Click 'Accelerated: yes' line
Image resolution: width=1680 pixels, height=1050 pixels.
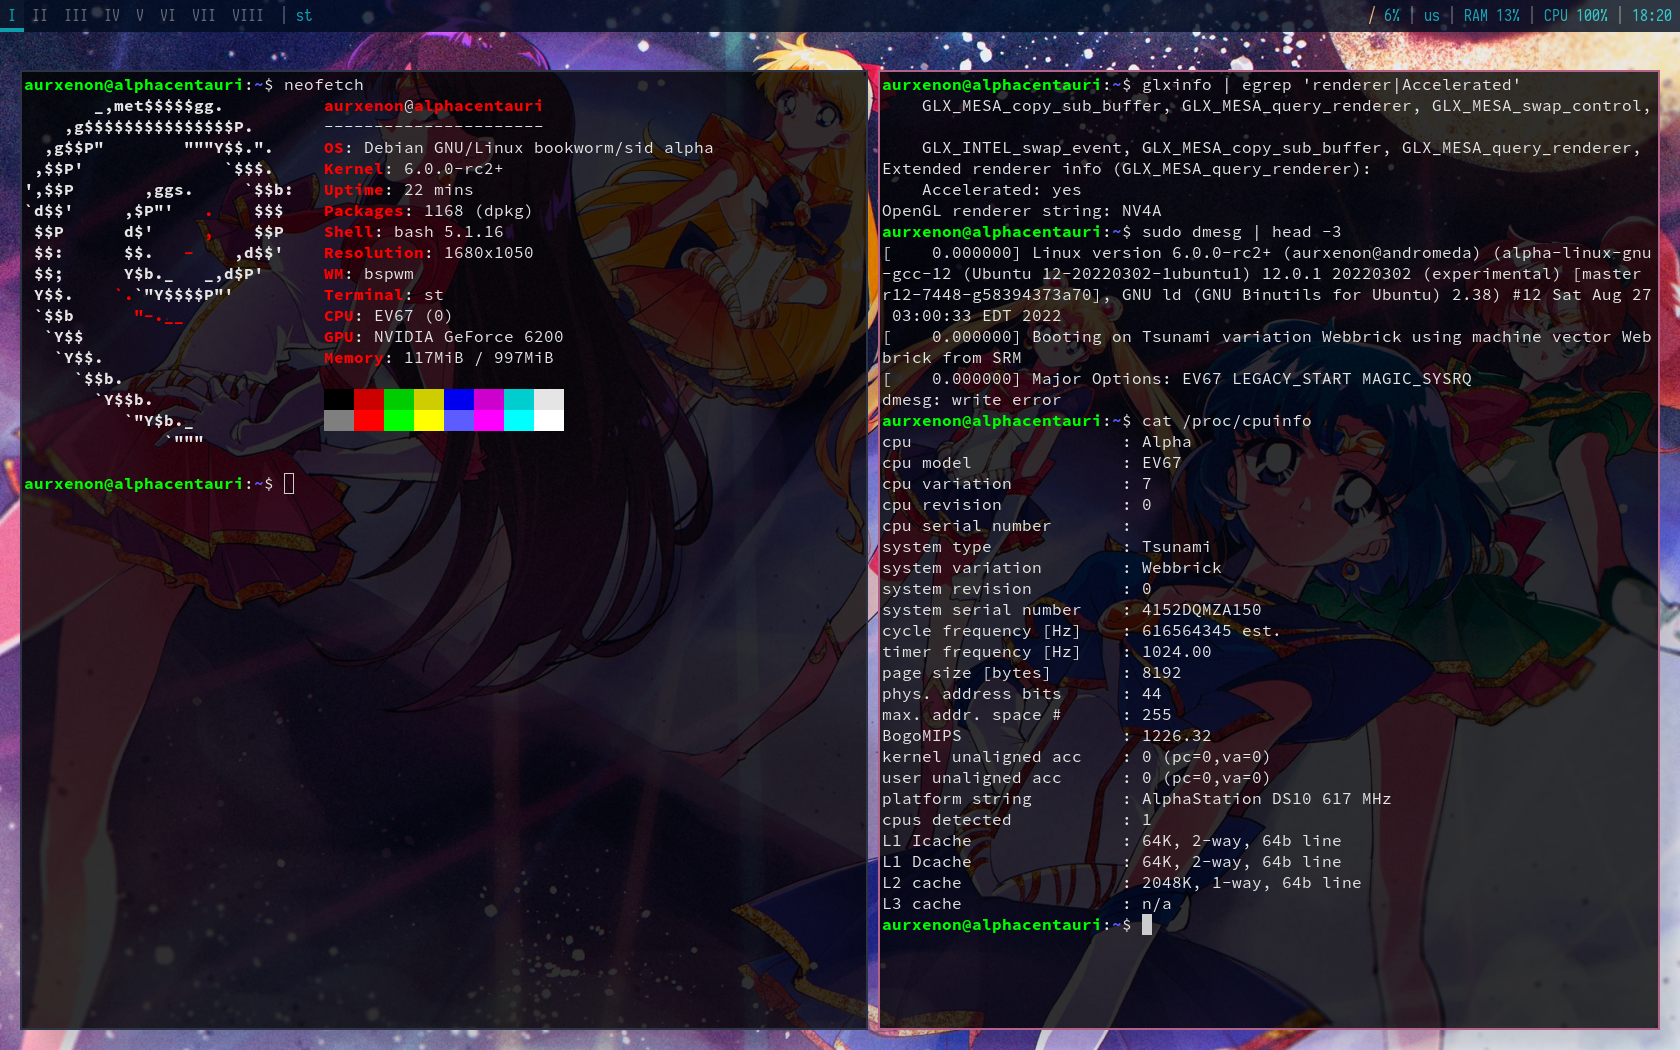click(x=1002, y=190)
